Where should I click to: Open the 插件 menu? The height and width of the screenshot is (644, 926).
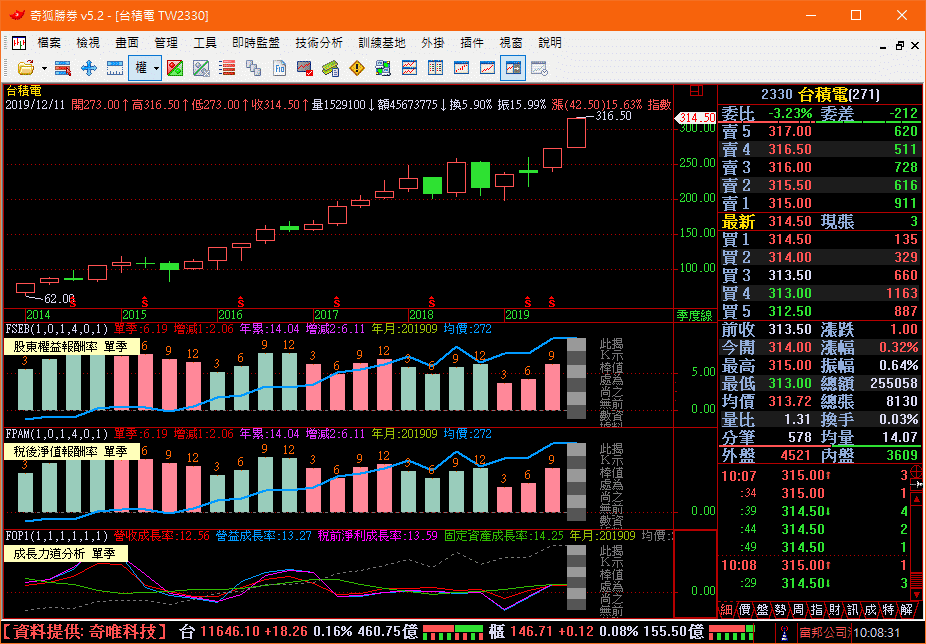point(471,43)
